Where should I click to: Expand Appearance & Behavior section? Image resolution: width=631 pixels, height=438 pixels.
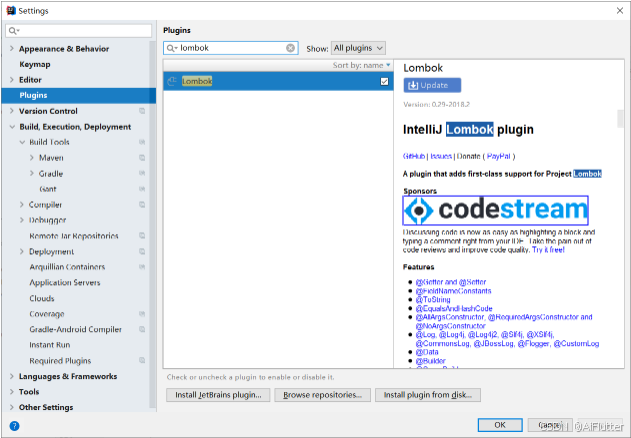[12, 48]
